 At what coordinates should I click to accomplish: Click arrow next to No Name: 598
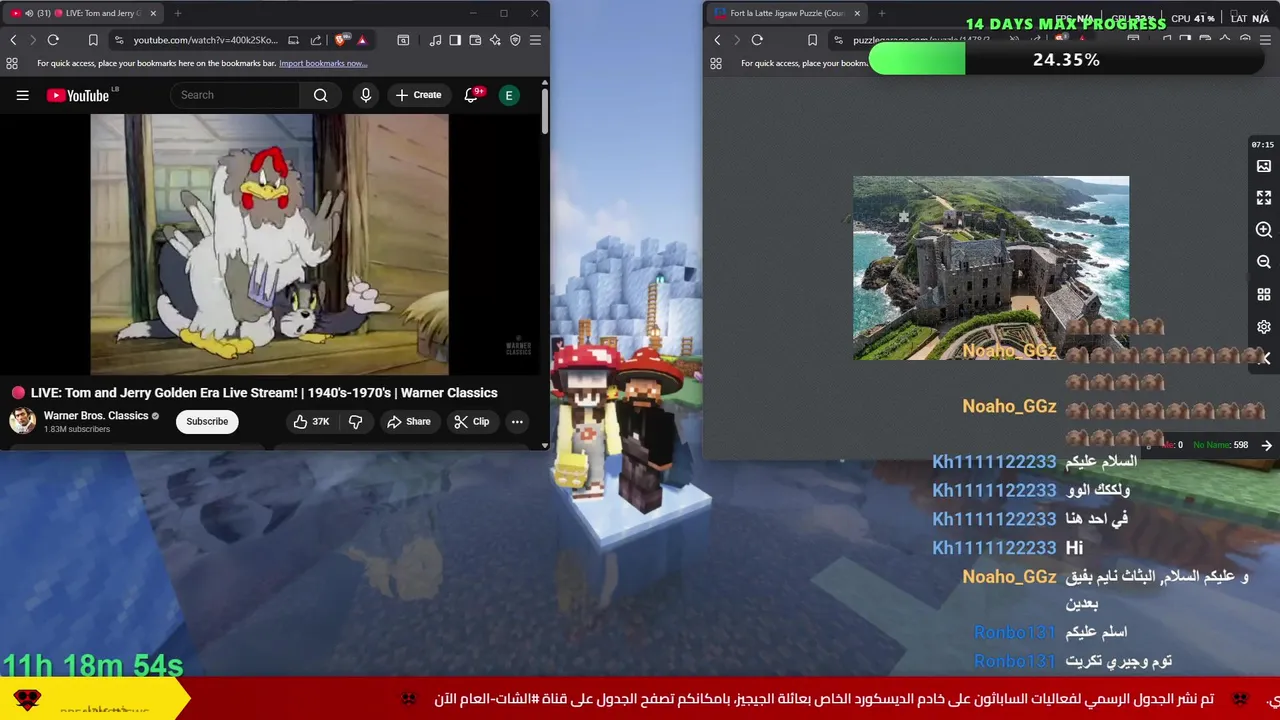pyautogui.click(x=1267, y=445)
